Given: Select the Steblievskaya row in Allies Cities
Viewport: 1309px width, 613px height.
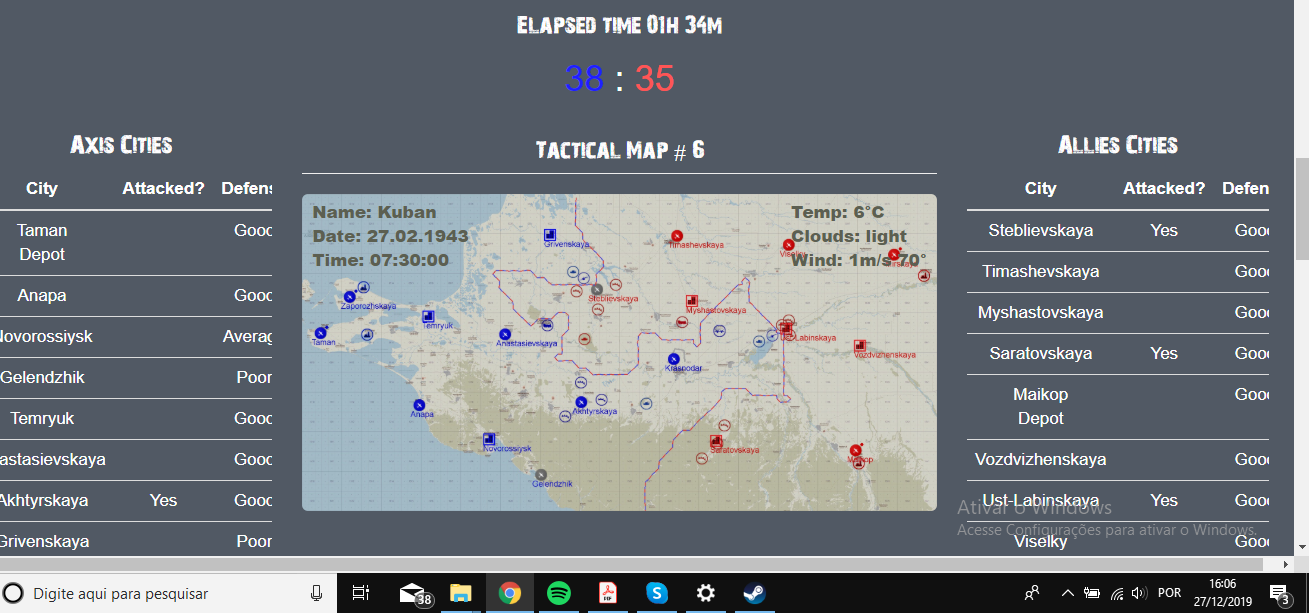Looking at the screenshot, I should point(1118,230).
